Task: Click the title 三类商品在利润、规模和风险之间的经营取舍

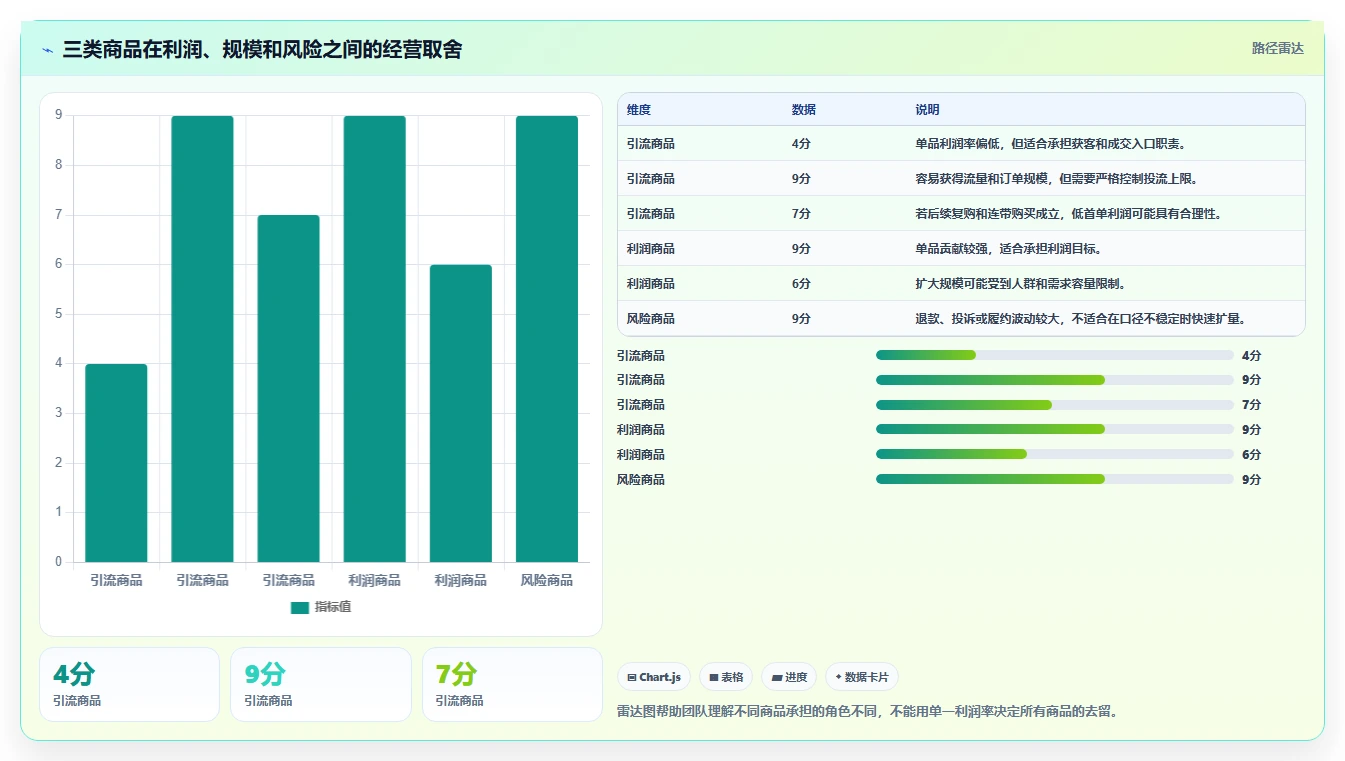Action: [262, 49]
